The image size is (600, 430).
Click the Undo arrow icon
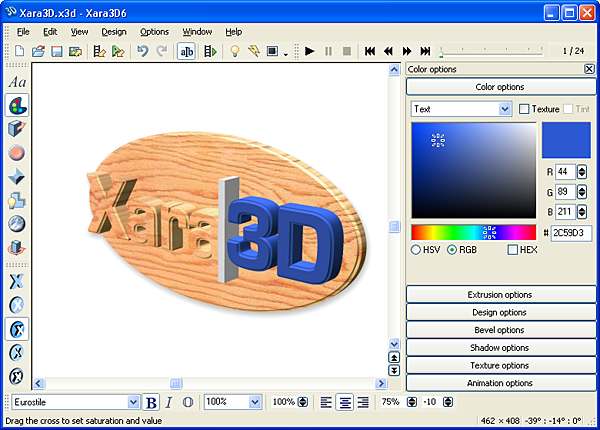click(143, 50)
